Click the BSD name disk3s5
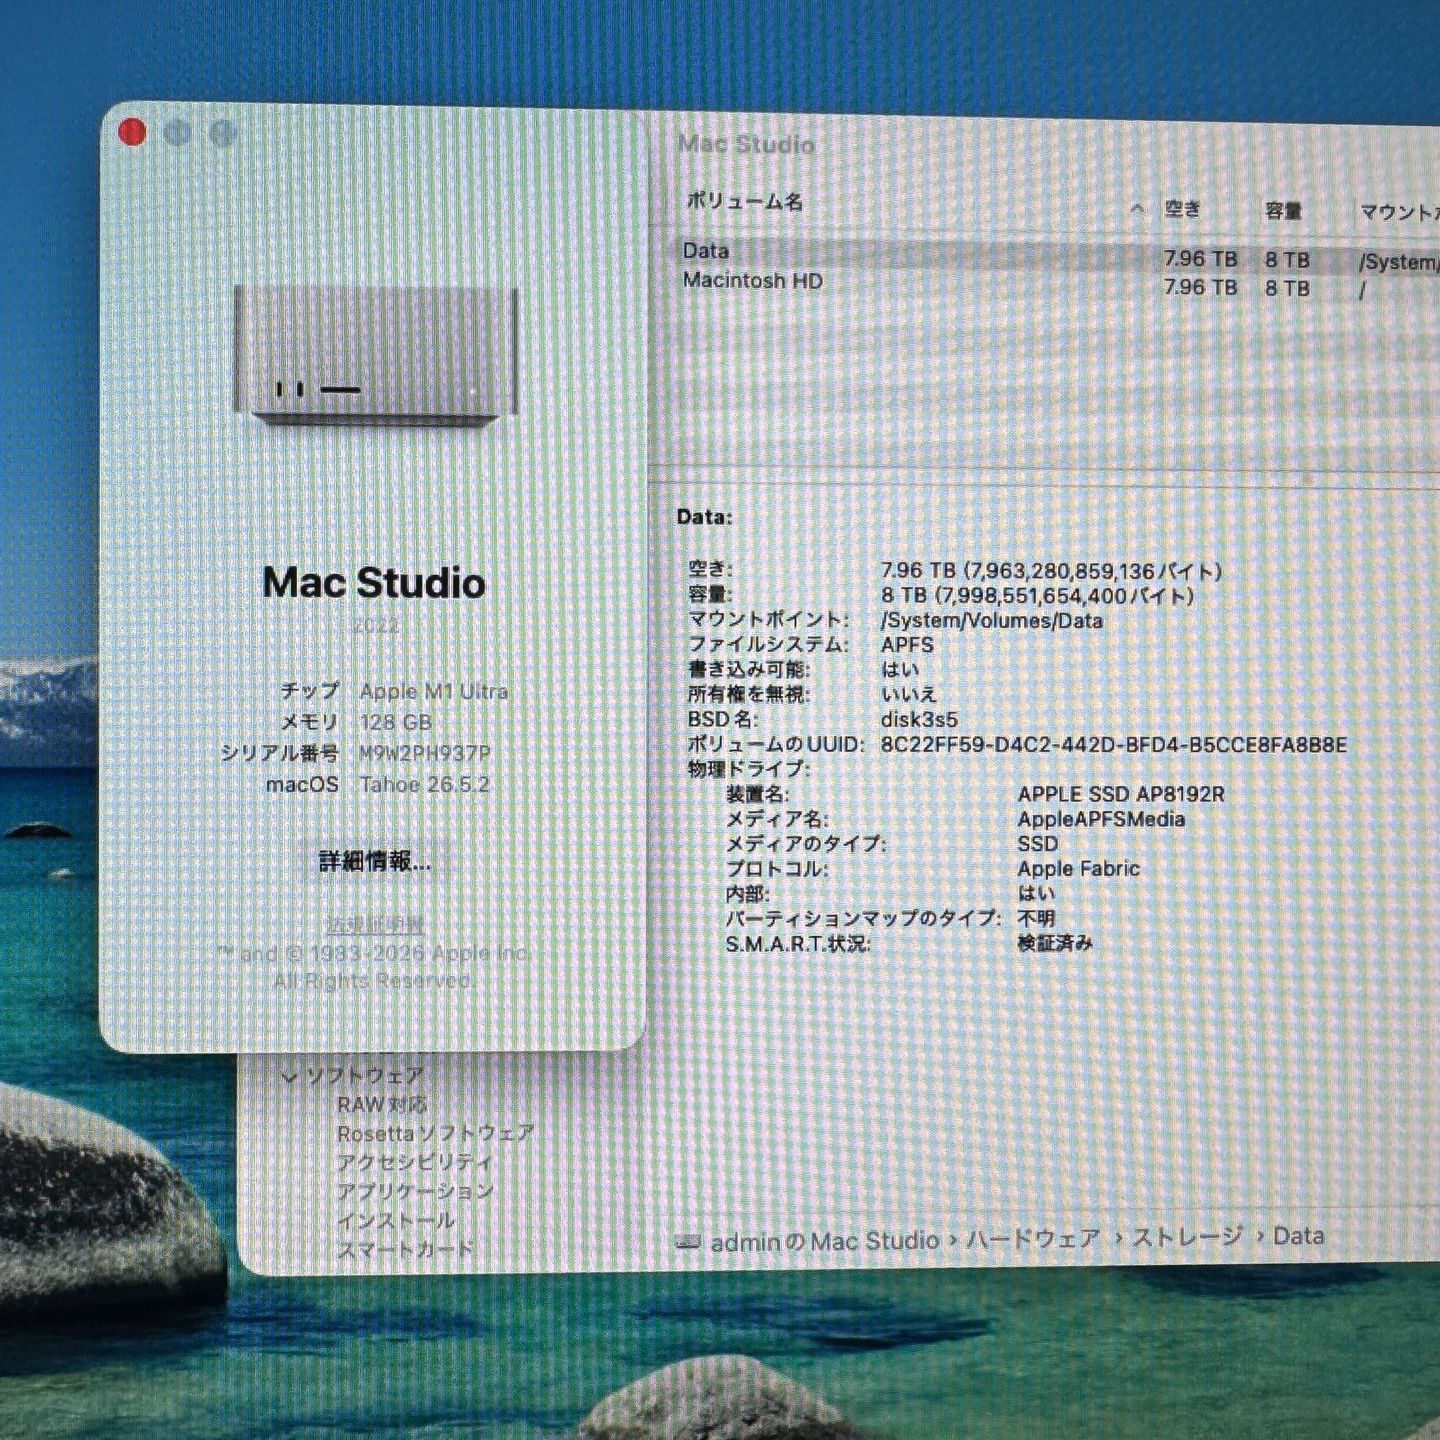The width and height of the screenshot is (1440, 1440). [919, 719]
